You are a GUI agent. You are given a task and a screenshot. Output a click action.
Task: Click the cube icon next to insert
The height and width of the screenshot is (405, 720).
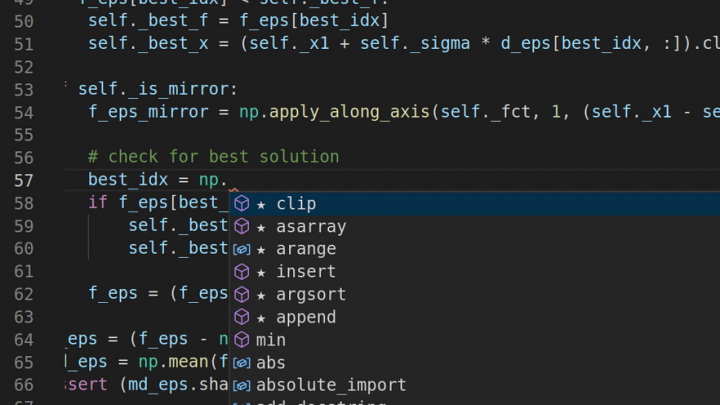point(241,272)
